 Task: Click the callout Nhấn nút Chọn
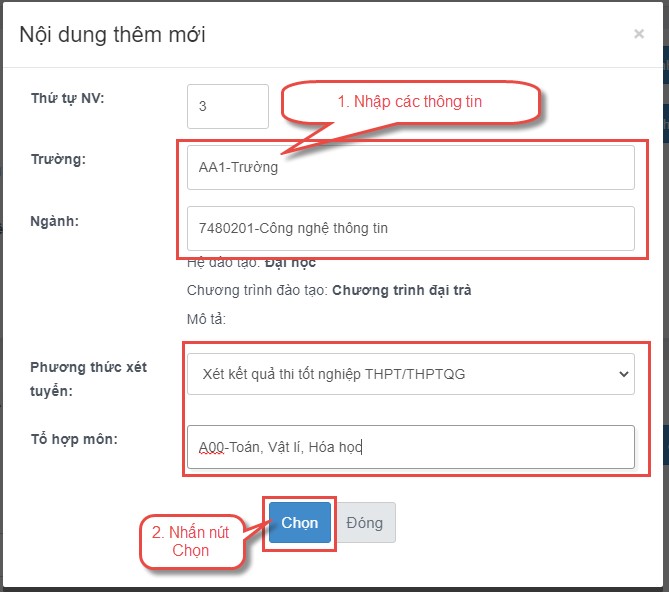190,541
